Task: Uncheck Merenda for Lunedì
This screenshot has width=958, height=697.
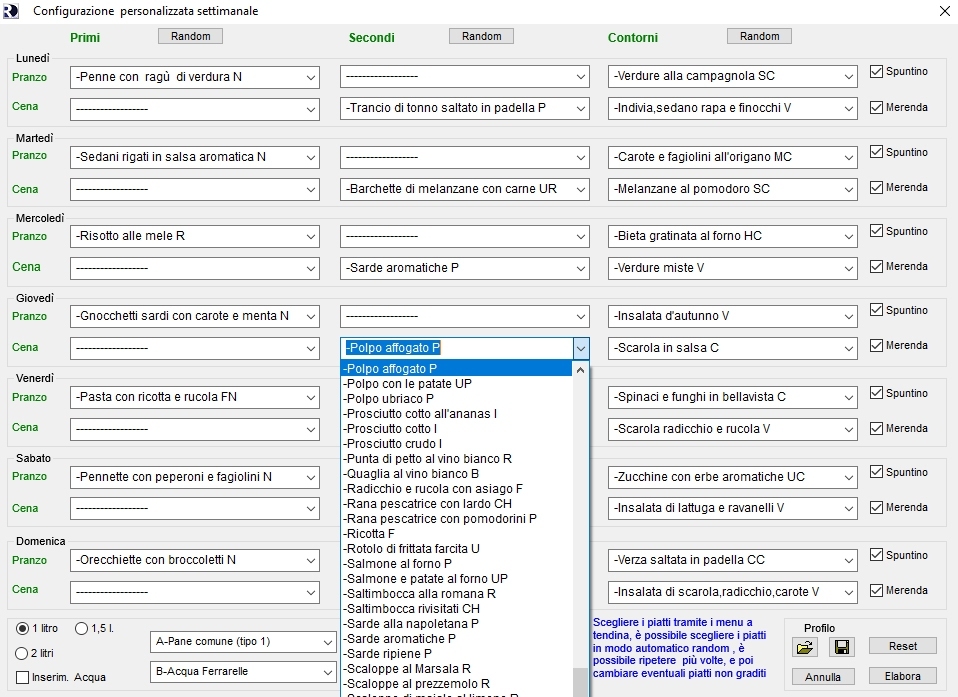Action: (x=876, y=108)
